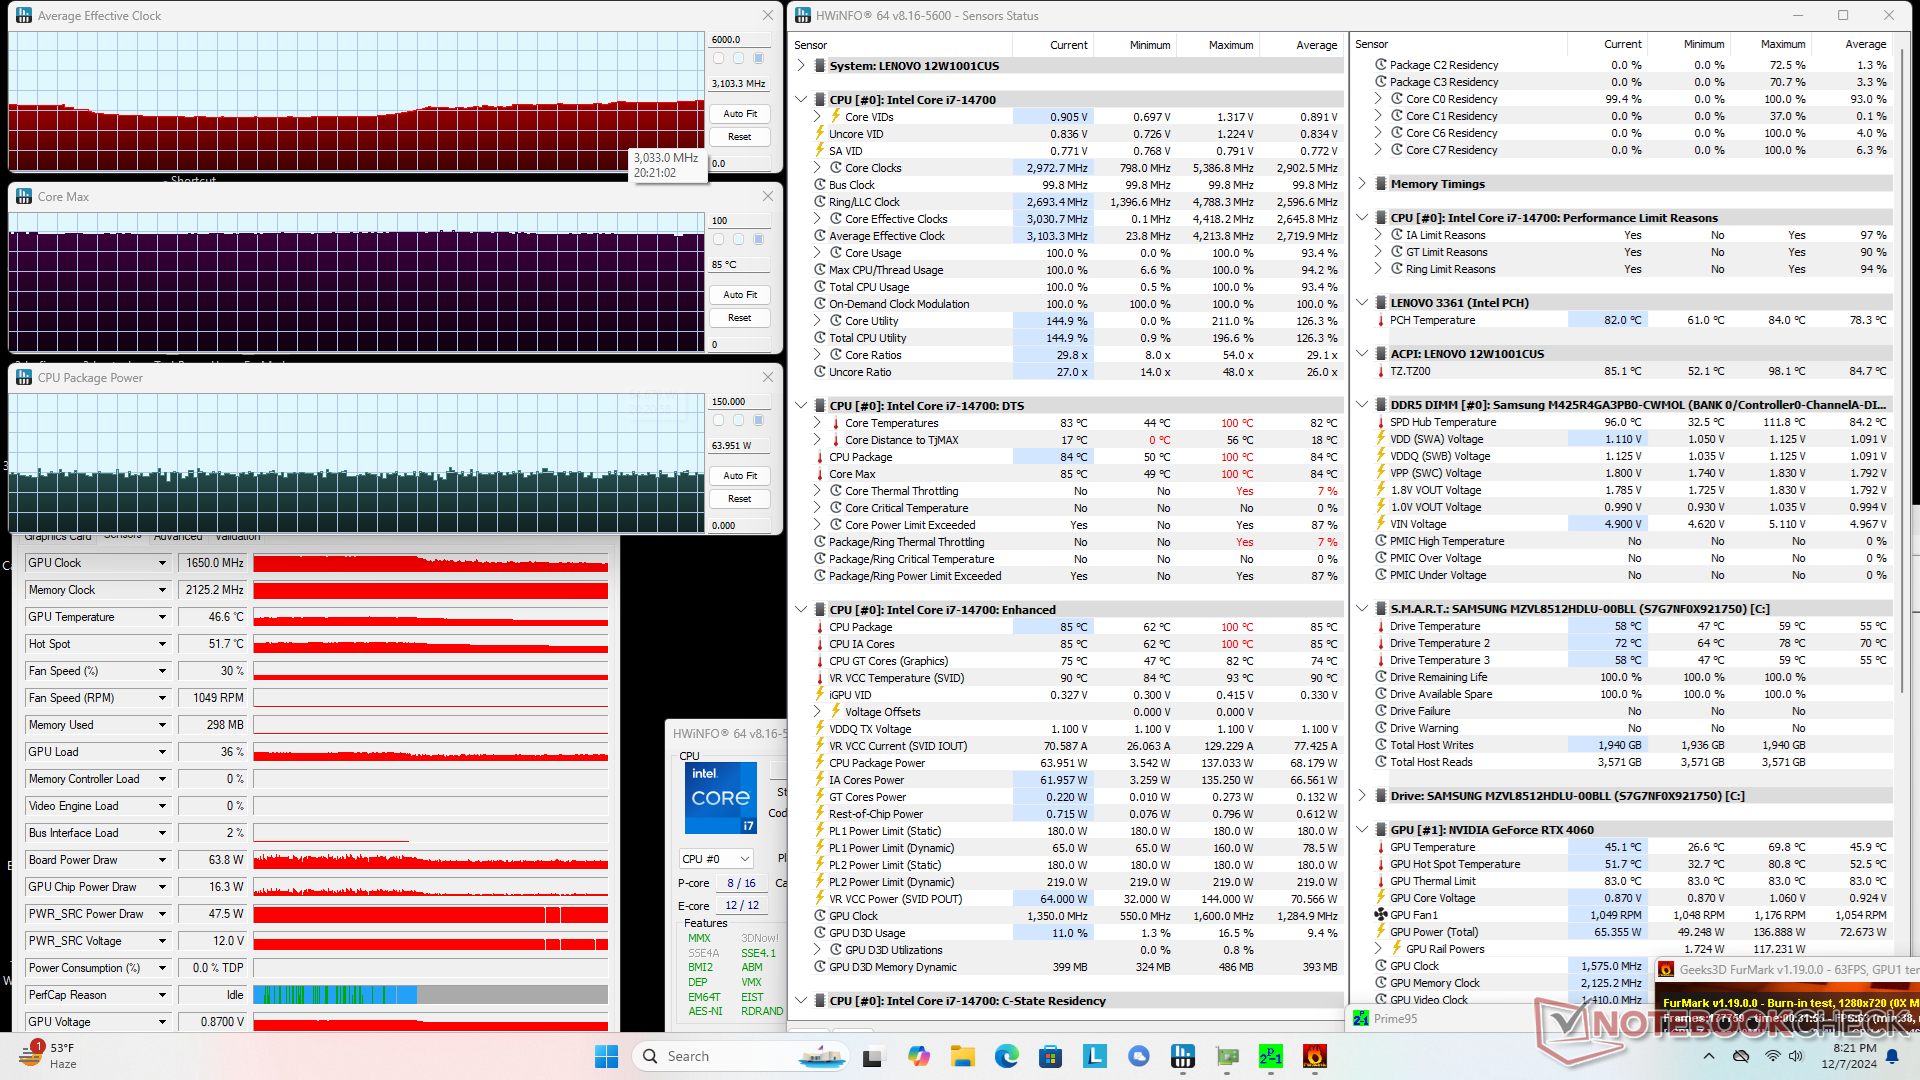Collapse the GPU [#1]: NVIDIA GeForce RTX 4060 section
The image size is (1920, 1080).
[x=1362, y=830]
